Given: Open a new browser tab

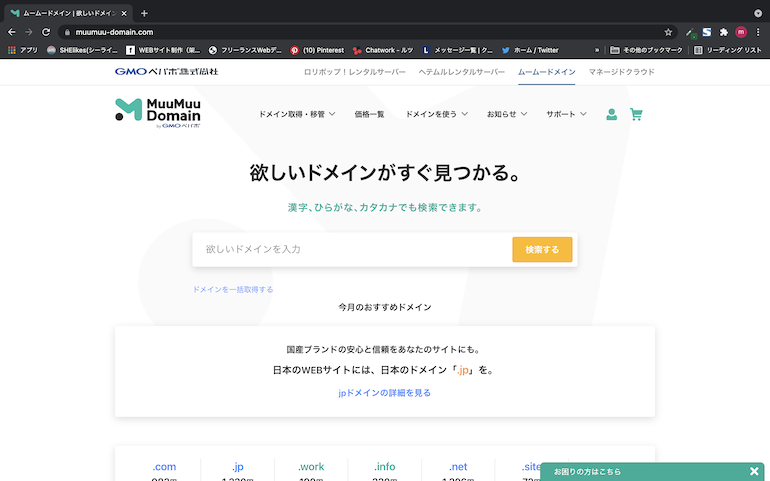Looking at the screenshot, I should click(x=144, y=13).
